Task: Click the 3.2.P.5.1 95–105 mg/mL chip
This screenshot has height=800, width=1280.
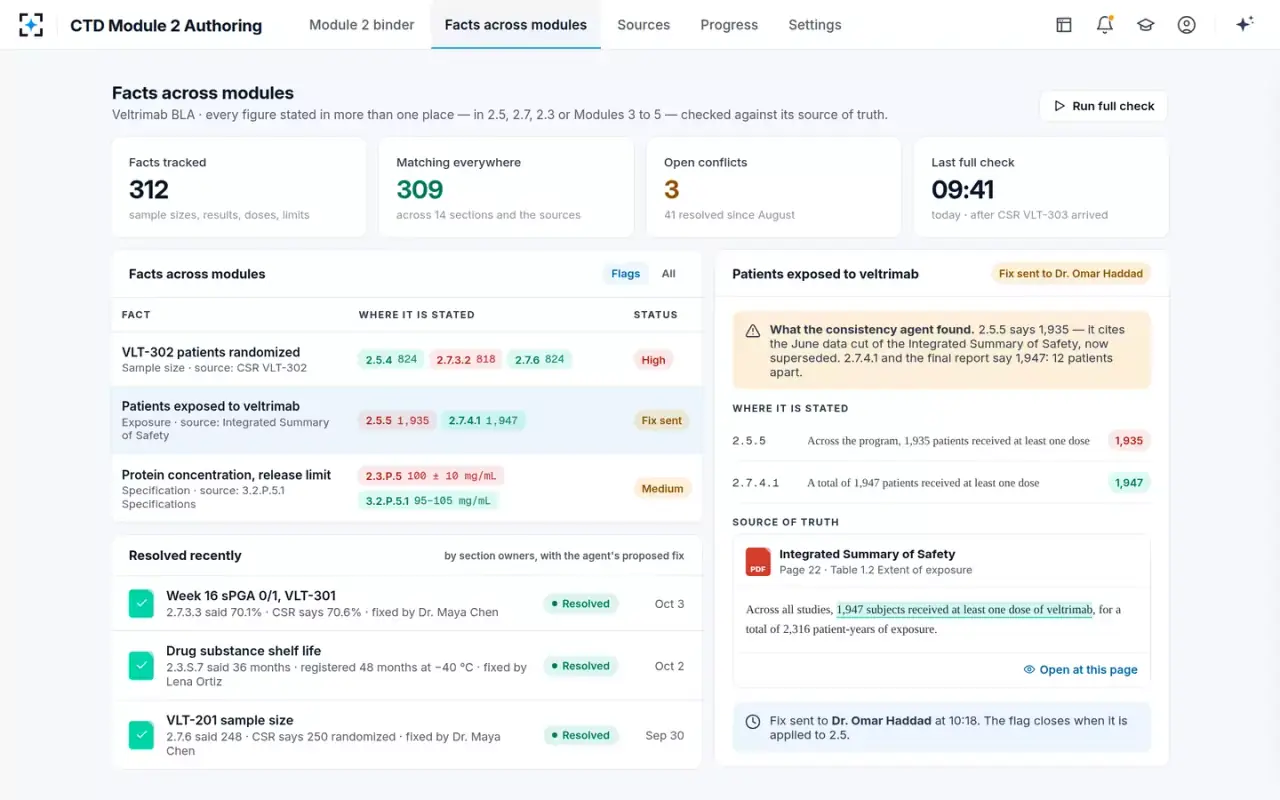Action: click(428, 501)
